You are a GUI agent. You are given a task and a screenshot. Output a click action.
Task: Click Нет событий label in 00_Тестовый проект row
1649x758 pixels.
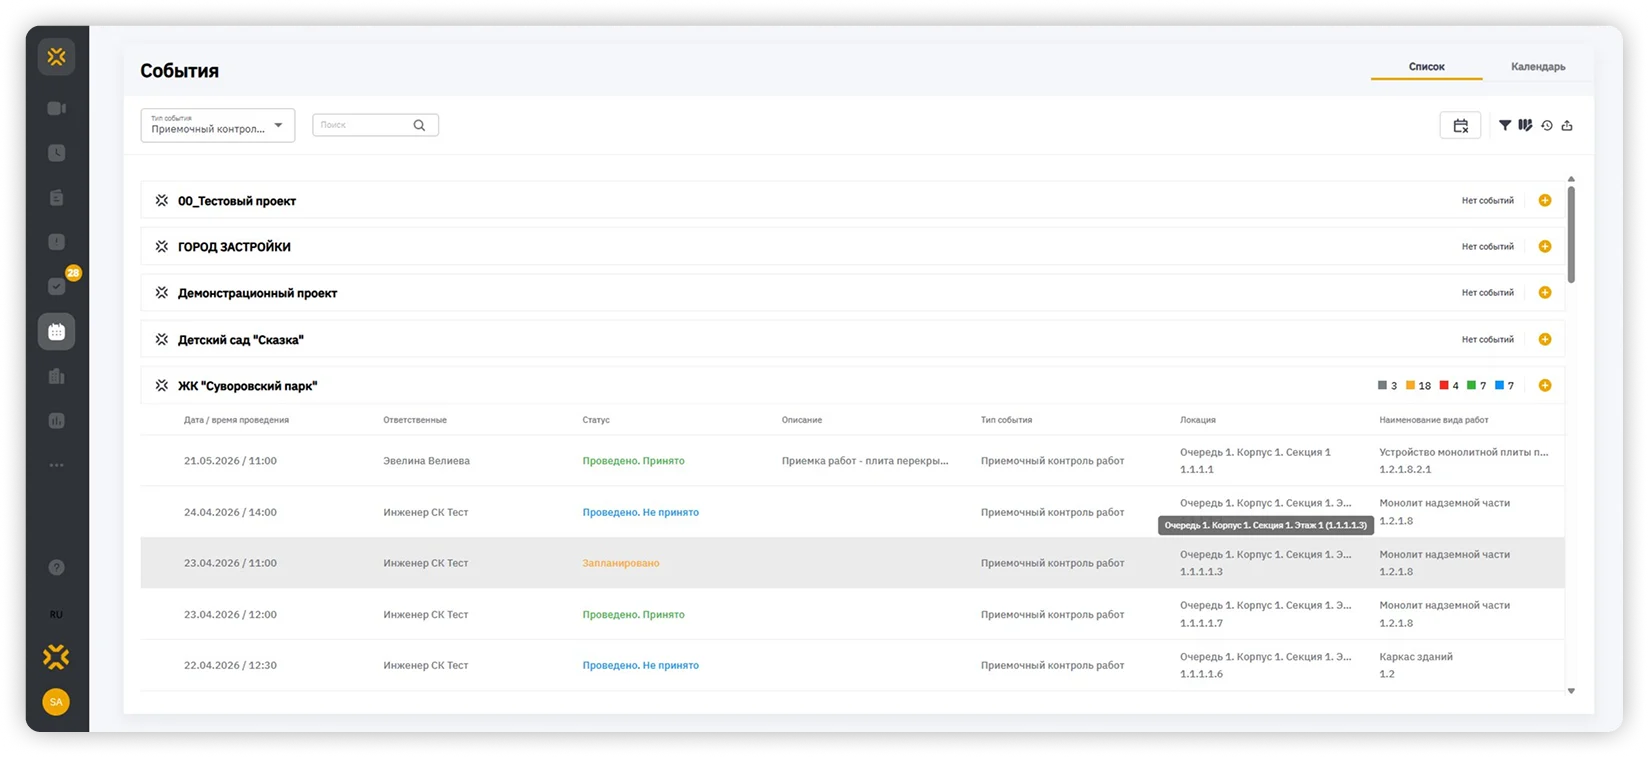[x=1488, y=201]
